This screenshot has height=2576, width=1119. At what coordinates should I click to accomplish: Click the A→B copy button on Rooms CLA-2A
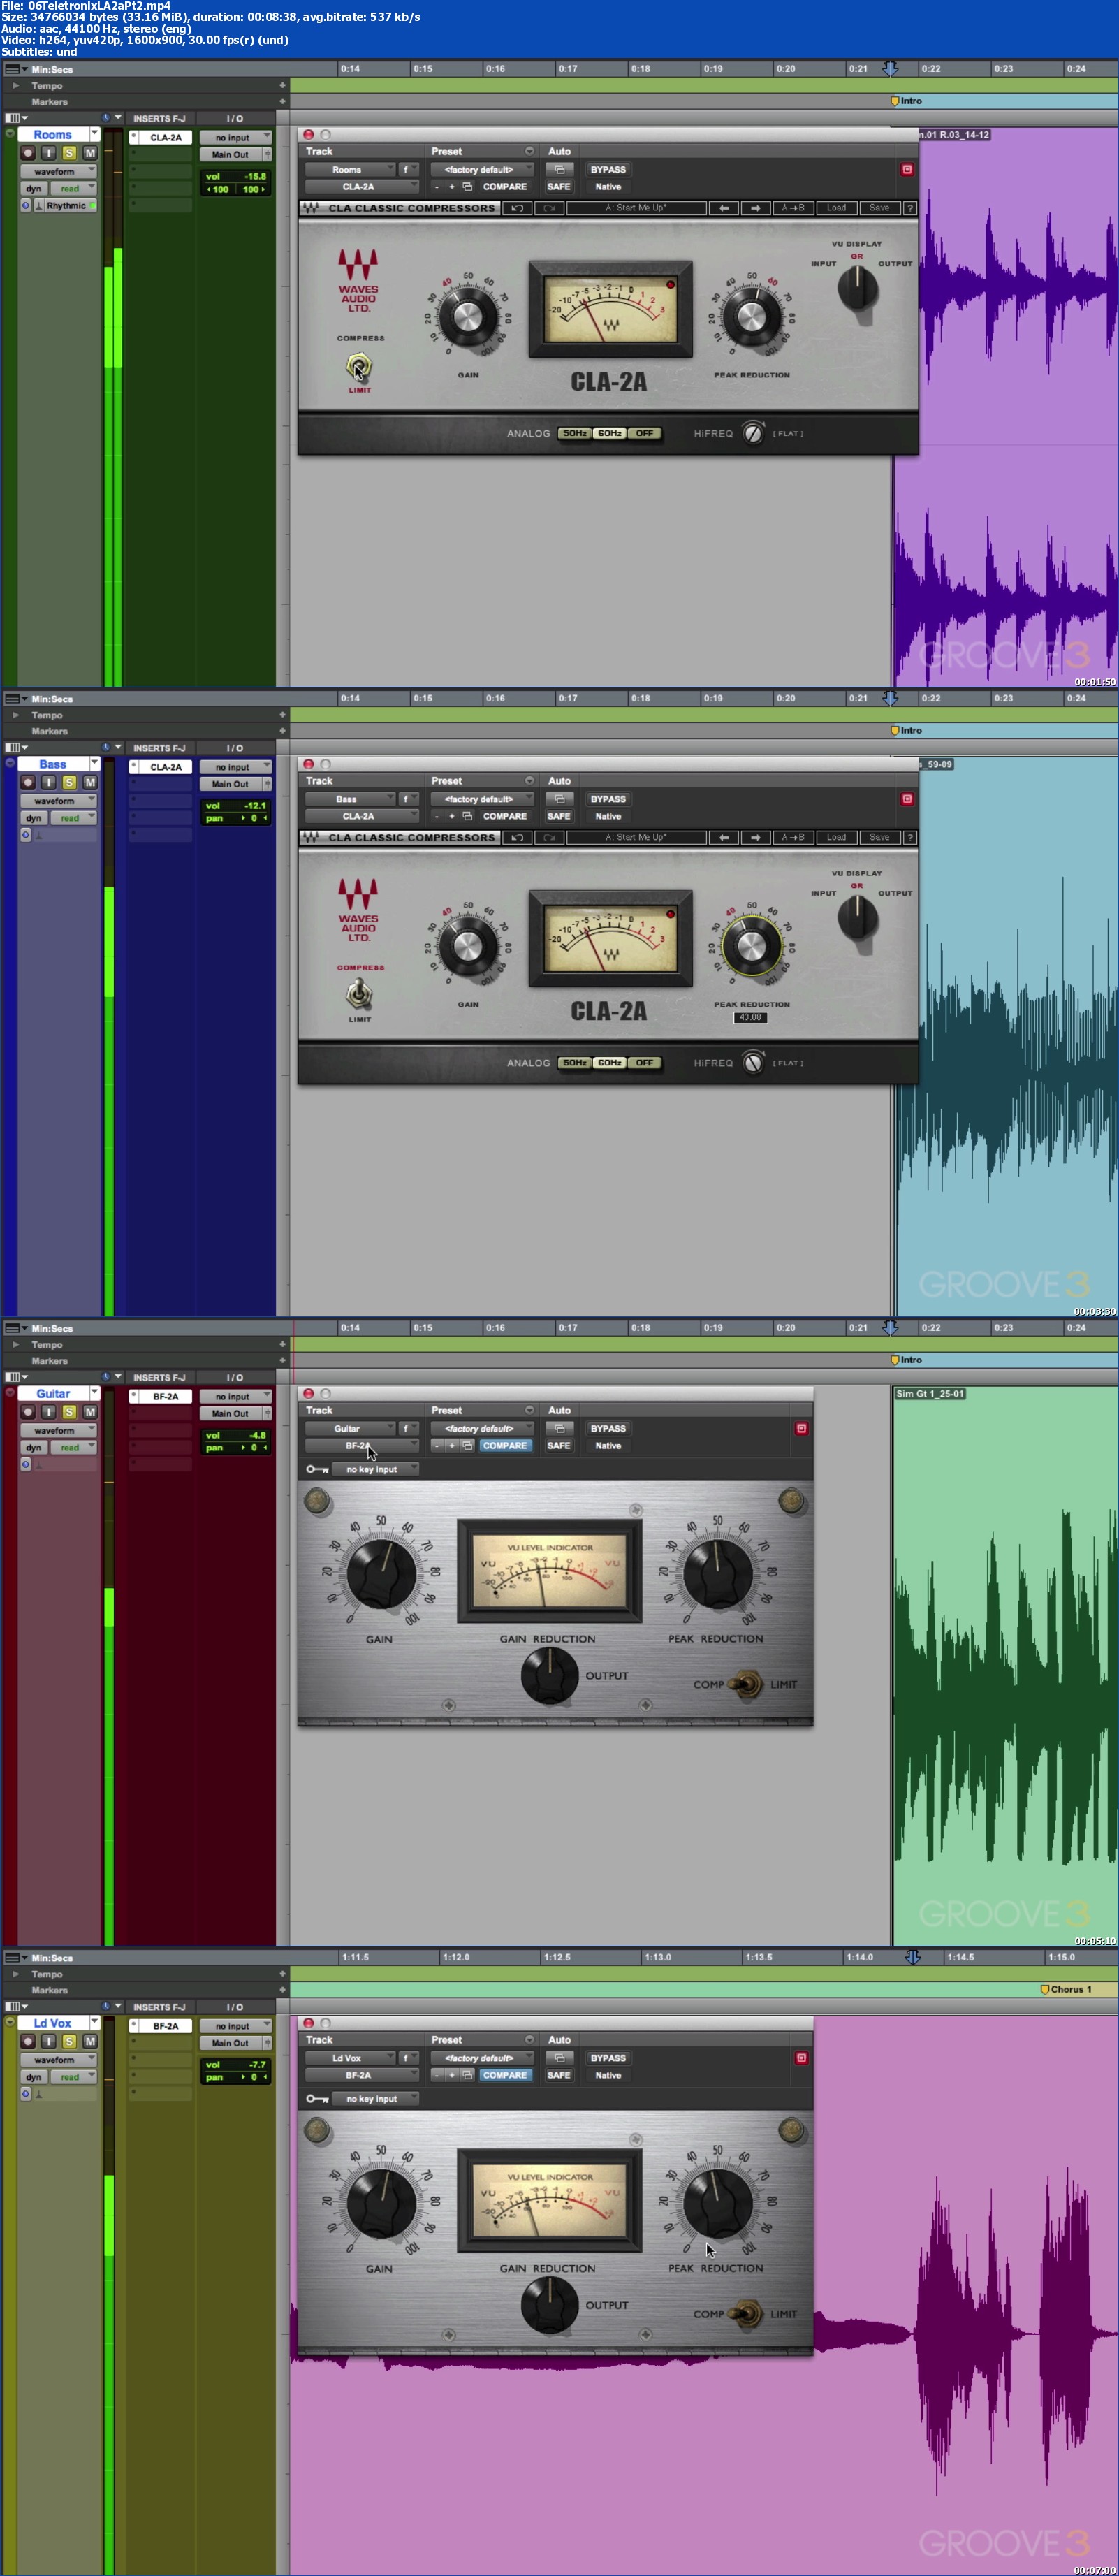coord(792,208)
